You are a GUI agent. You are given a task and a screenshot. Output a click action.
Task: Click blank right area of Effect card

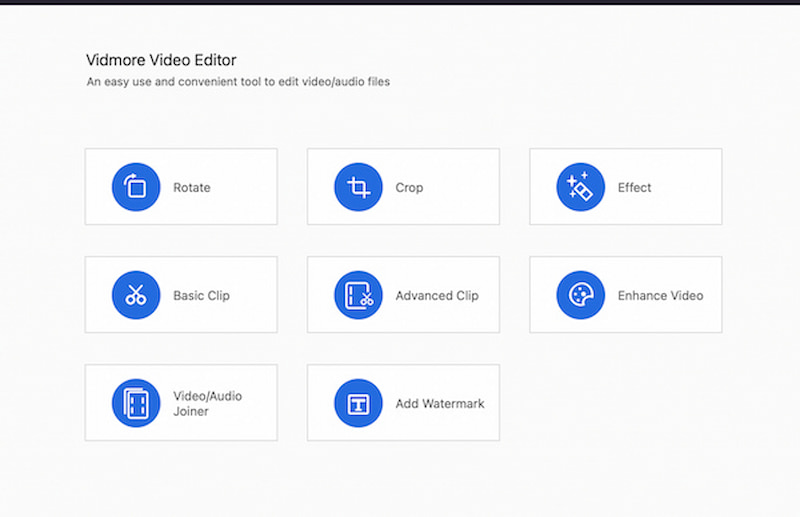[692, 187]
